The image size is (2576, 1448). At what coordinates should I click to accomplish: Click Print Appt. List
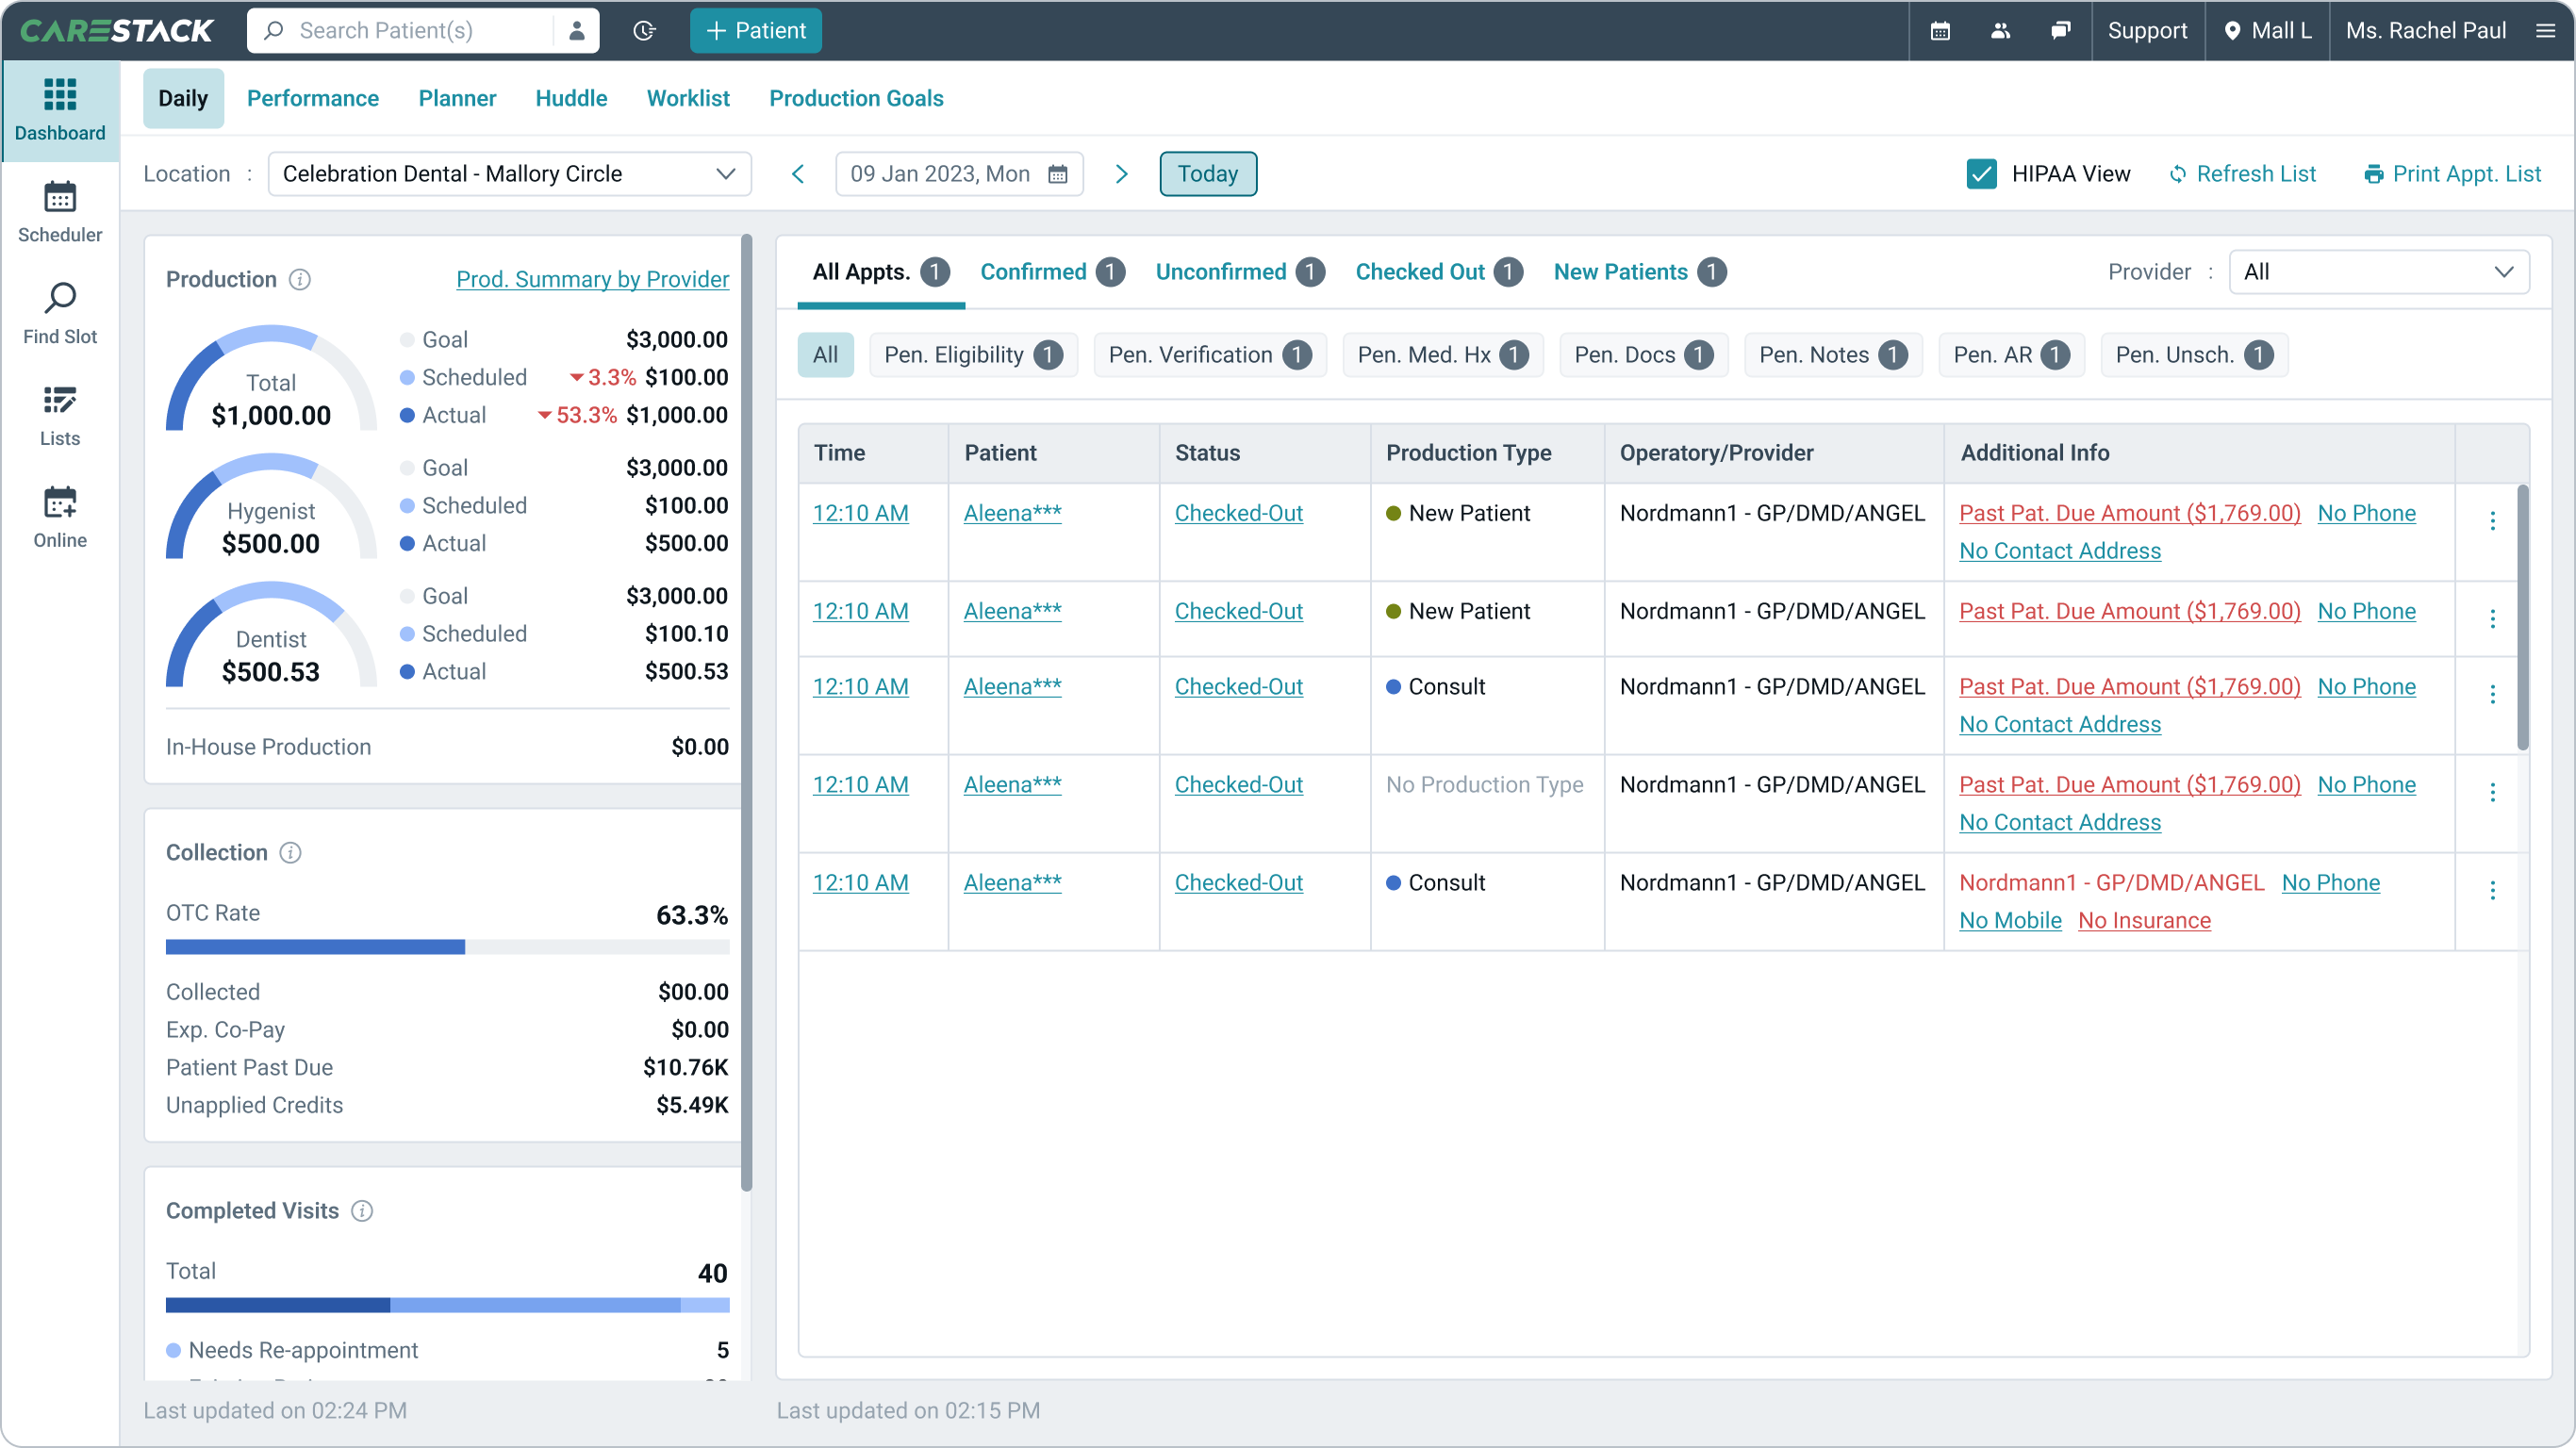(x=2453, y=174)
